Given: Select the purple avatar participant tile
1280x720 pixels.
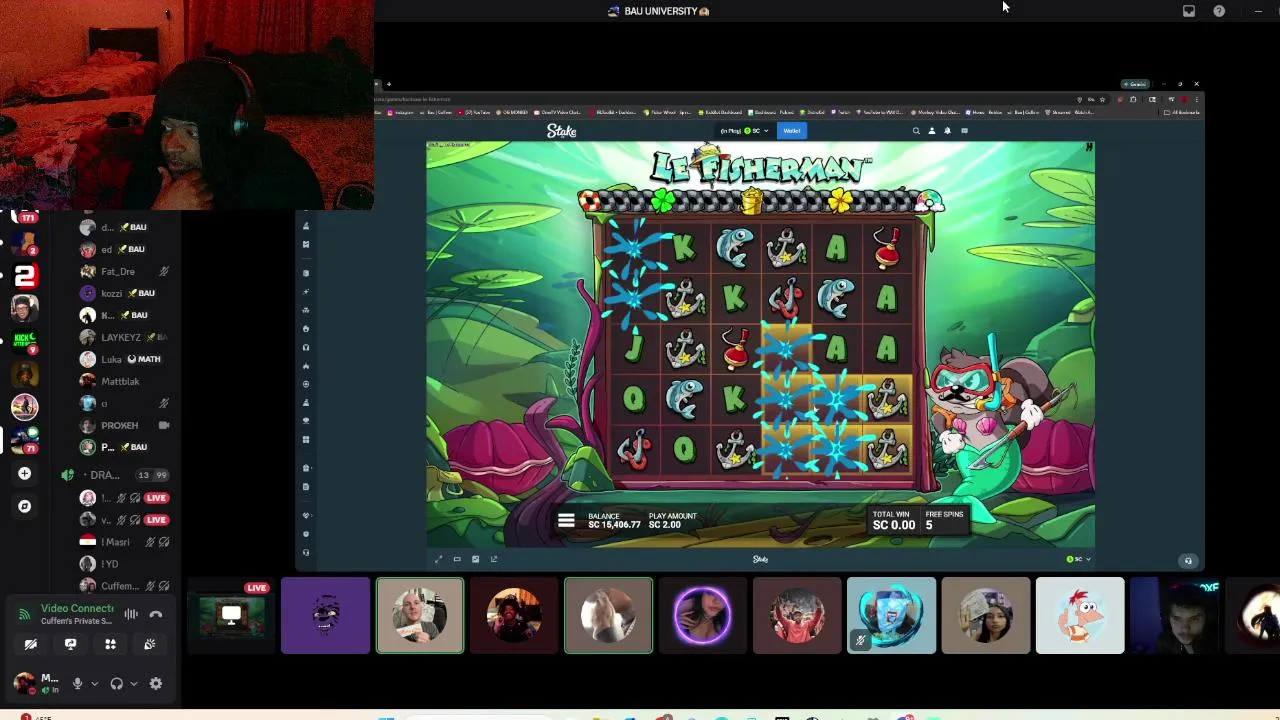Looking at the screenshot, I should click(x=325, y=616).
